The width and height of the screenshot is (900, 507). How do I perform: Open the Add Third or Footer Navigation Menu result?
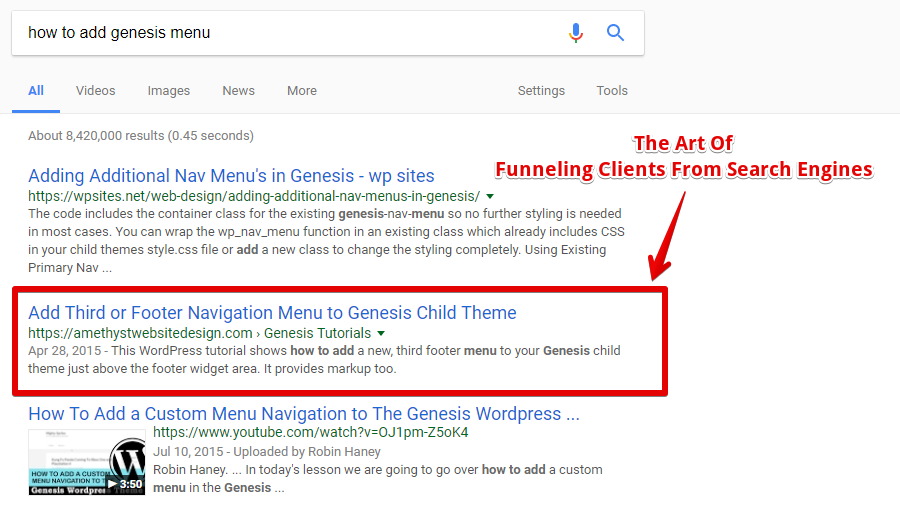[x=272, y=313]
